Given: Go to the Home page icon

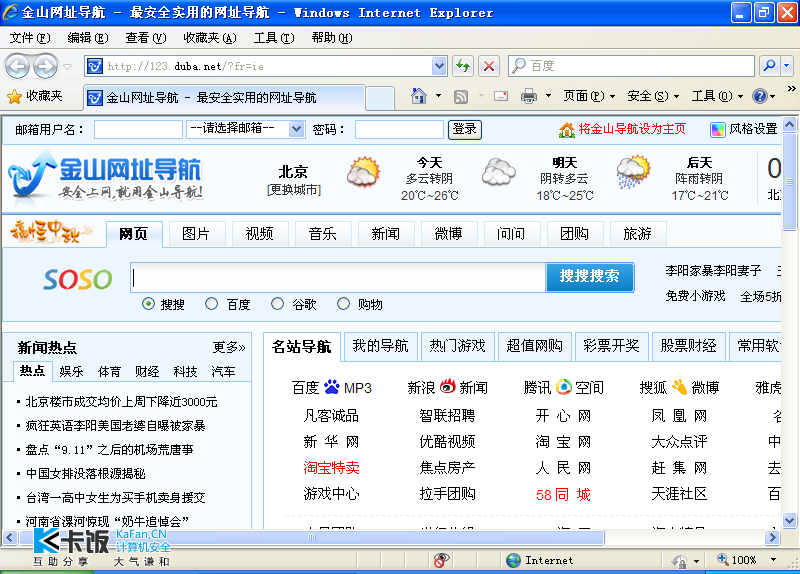Looking at the screenshot, I should pyautogui.click(x=418, y=96).
